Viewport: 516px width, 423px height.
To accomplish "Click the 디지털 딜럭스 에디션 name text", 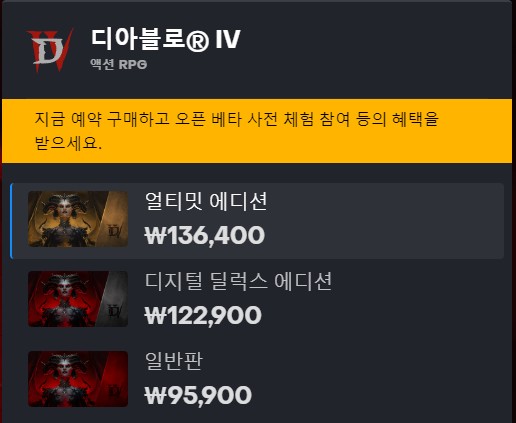I will [x=238, y=281].
